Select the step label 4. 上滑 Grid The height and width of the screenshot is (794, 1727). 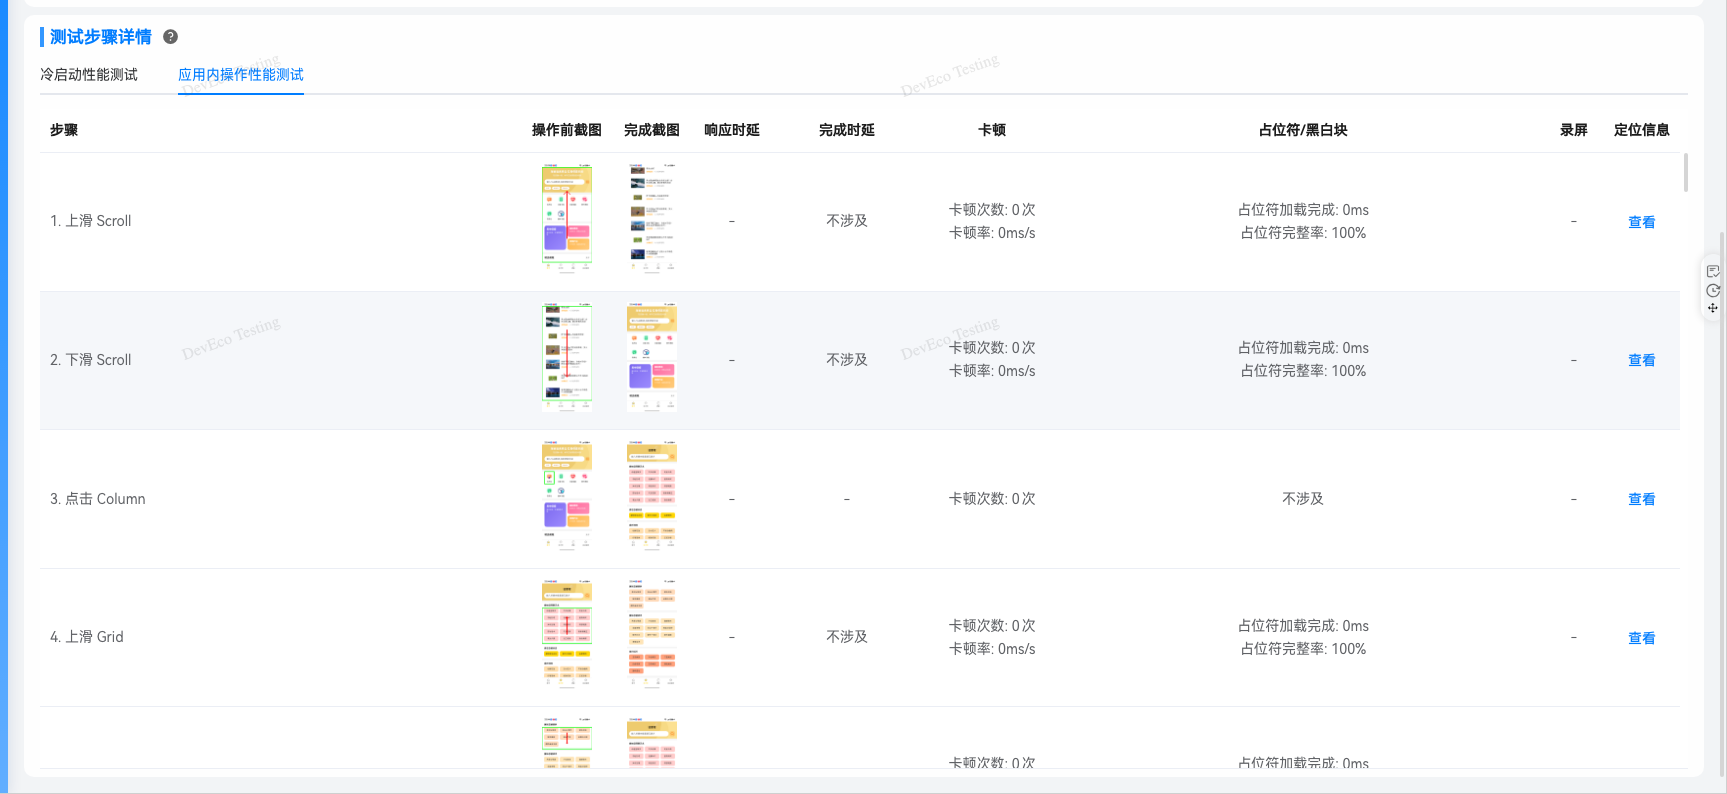click(x=87, y=637)
